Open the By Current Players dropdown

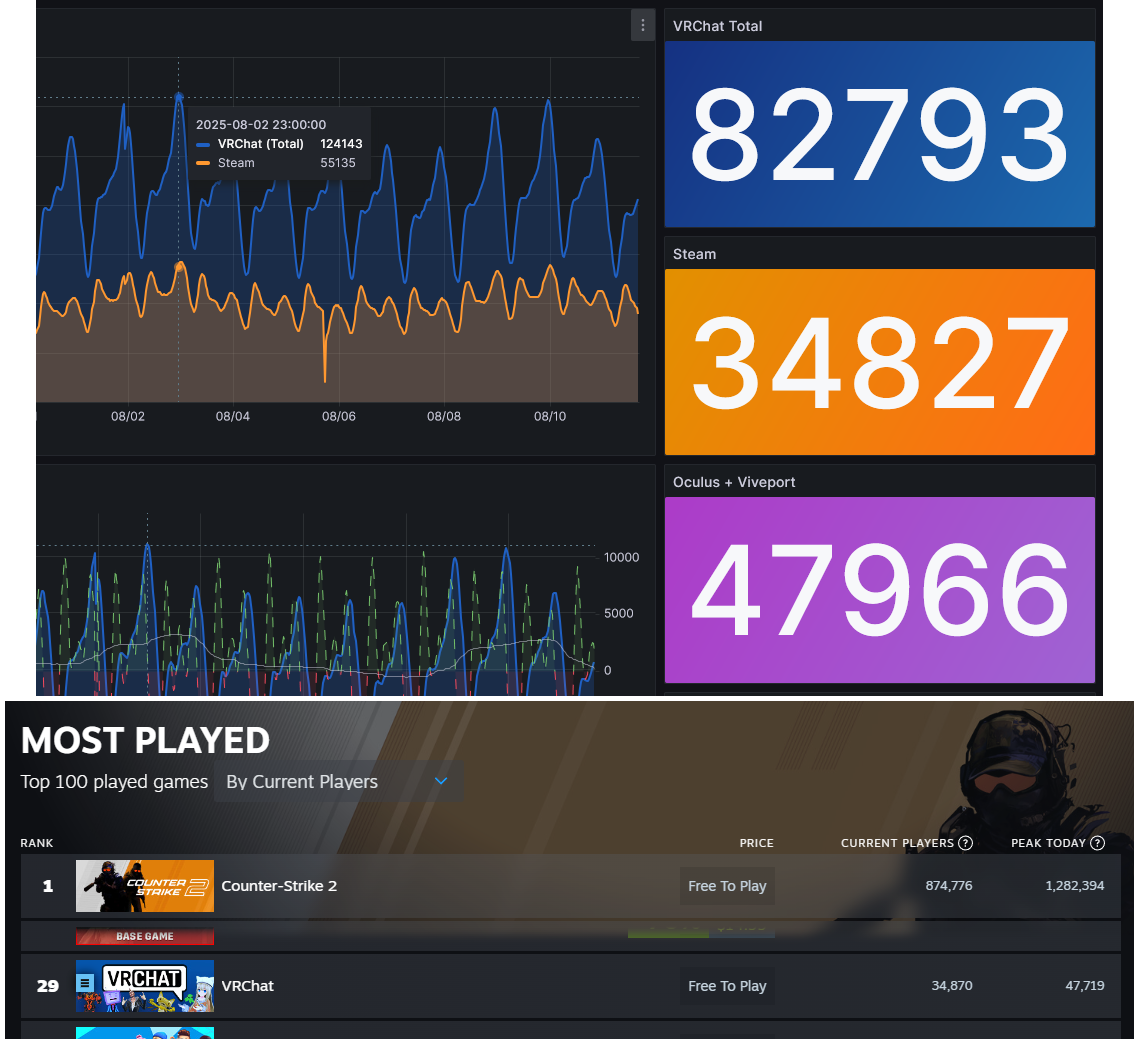click(x=339, y=781)
